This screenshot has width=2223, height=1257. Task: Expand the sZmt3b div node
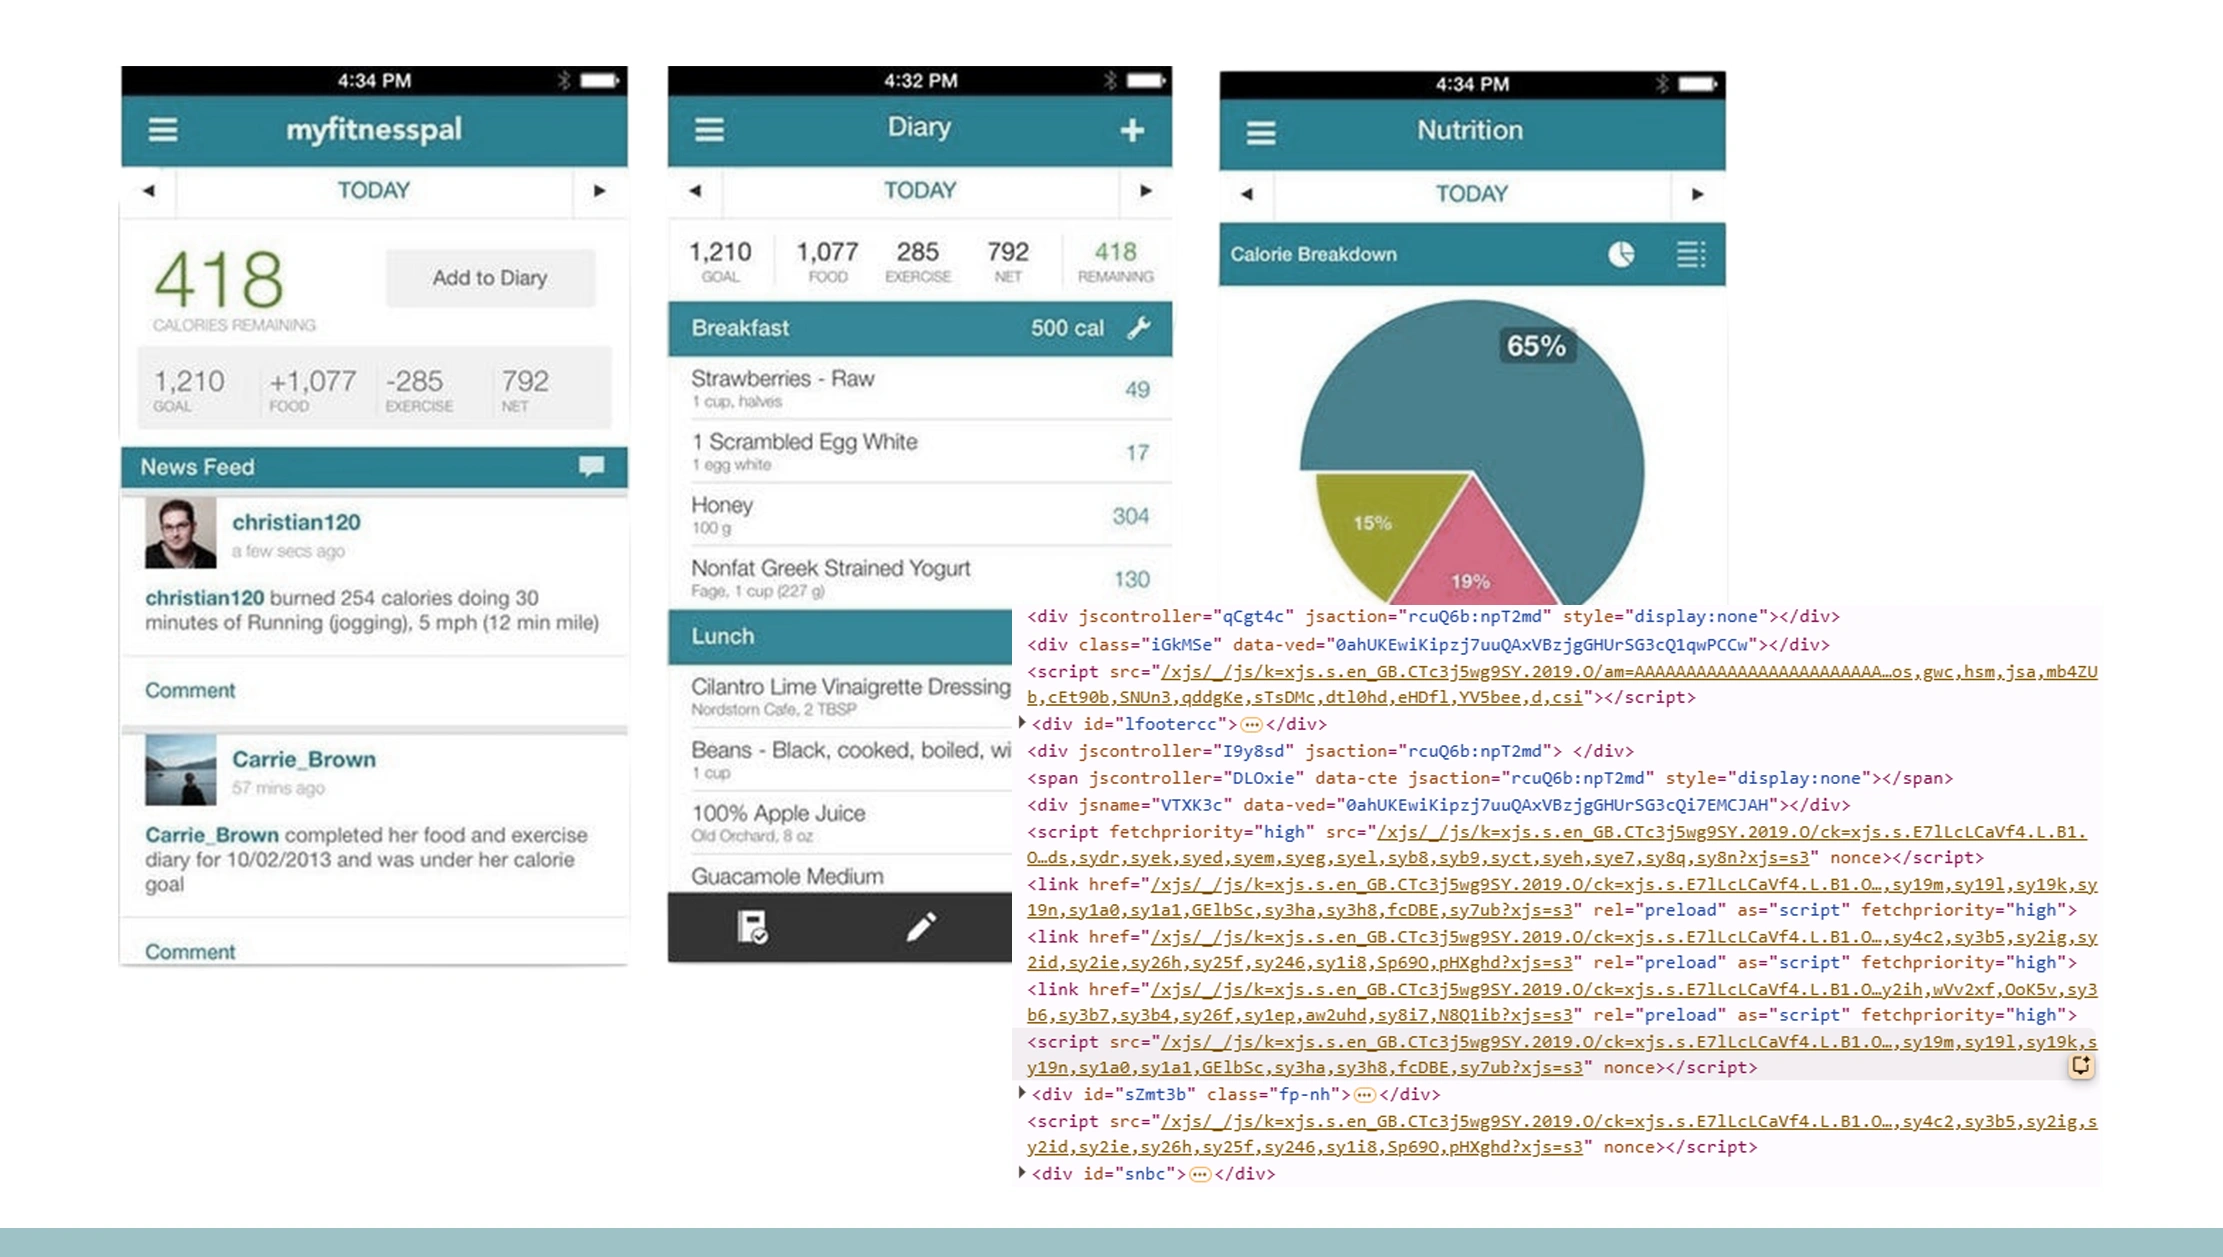pos(1021,1095)
